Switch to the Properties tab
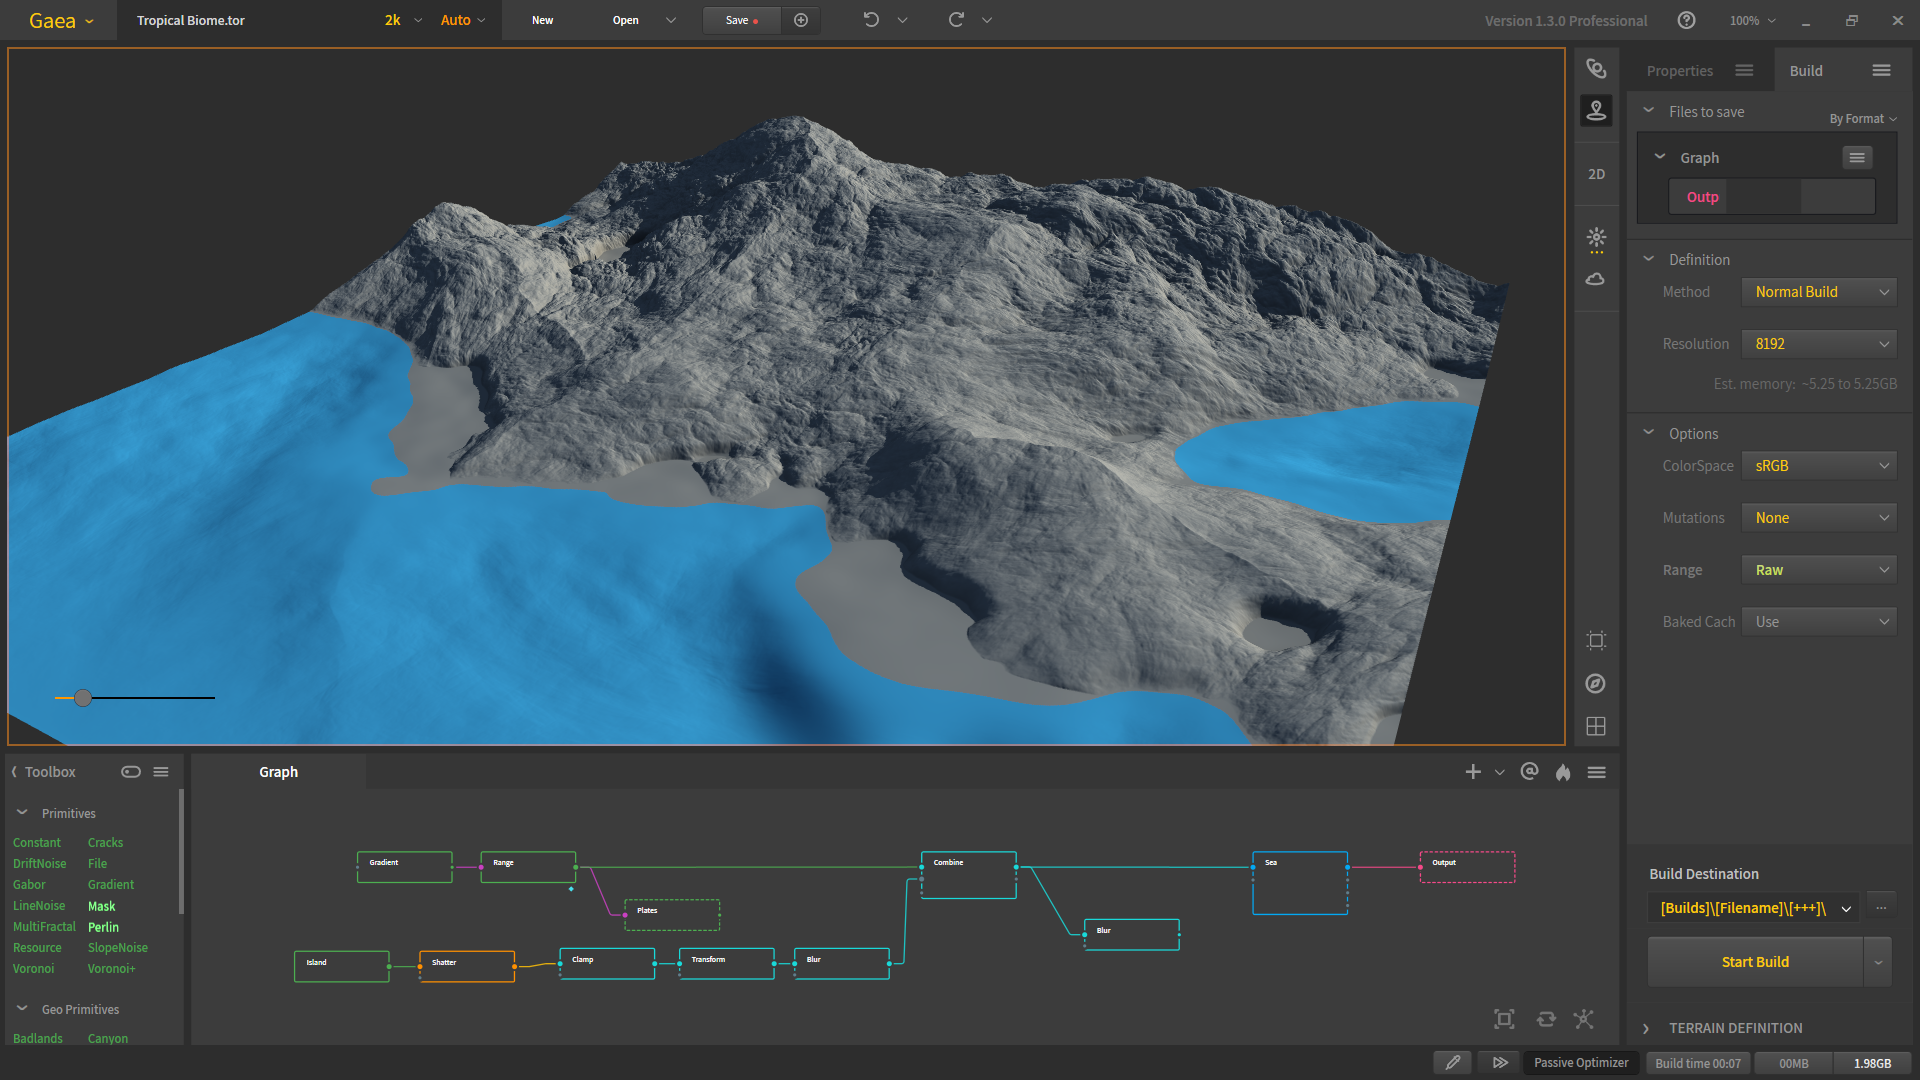The width and height of the screenshot is (1920, 1080). click(1680, 71)
